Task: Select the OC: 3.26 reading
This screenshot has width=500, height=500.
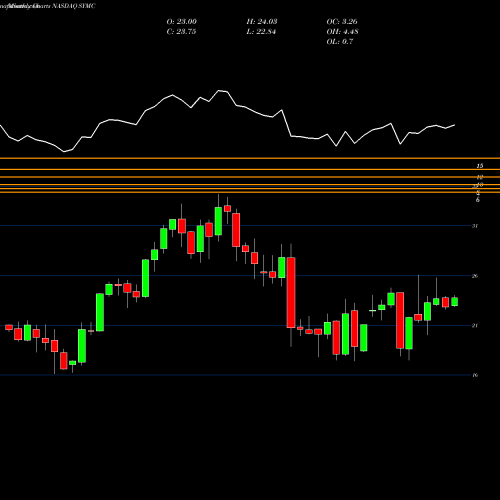Action: pyautogui.click(x=342, y=22)
